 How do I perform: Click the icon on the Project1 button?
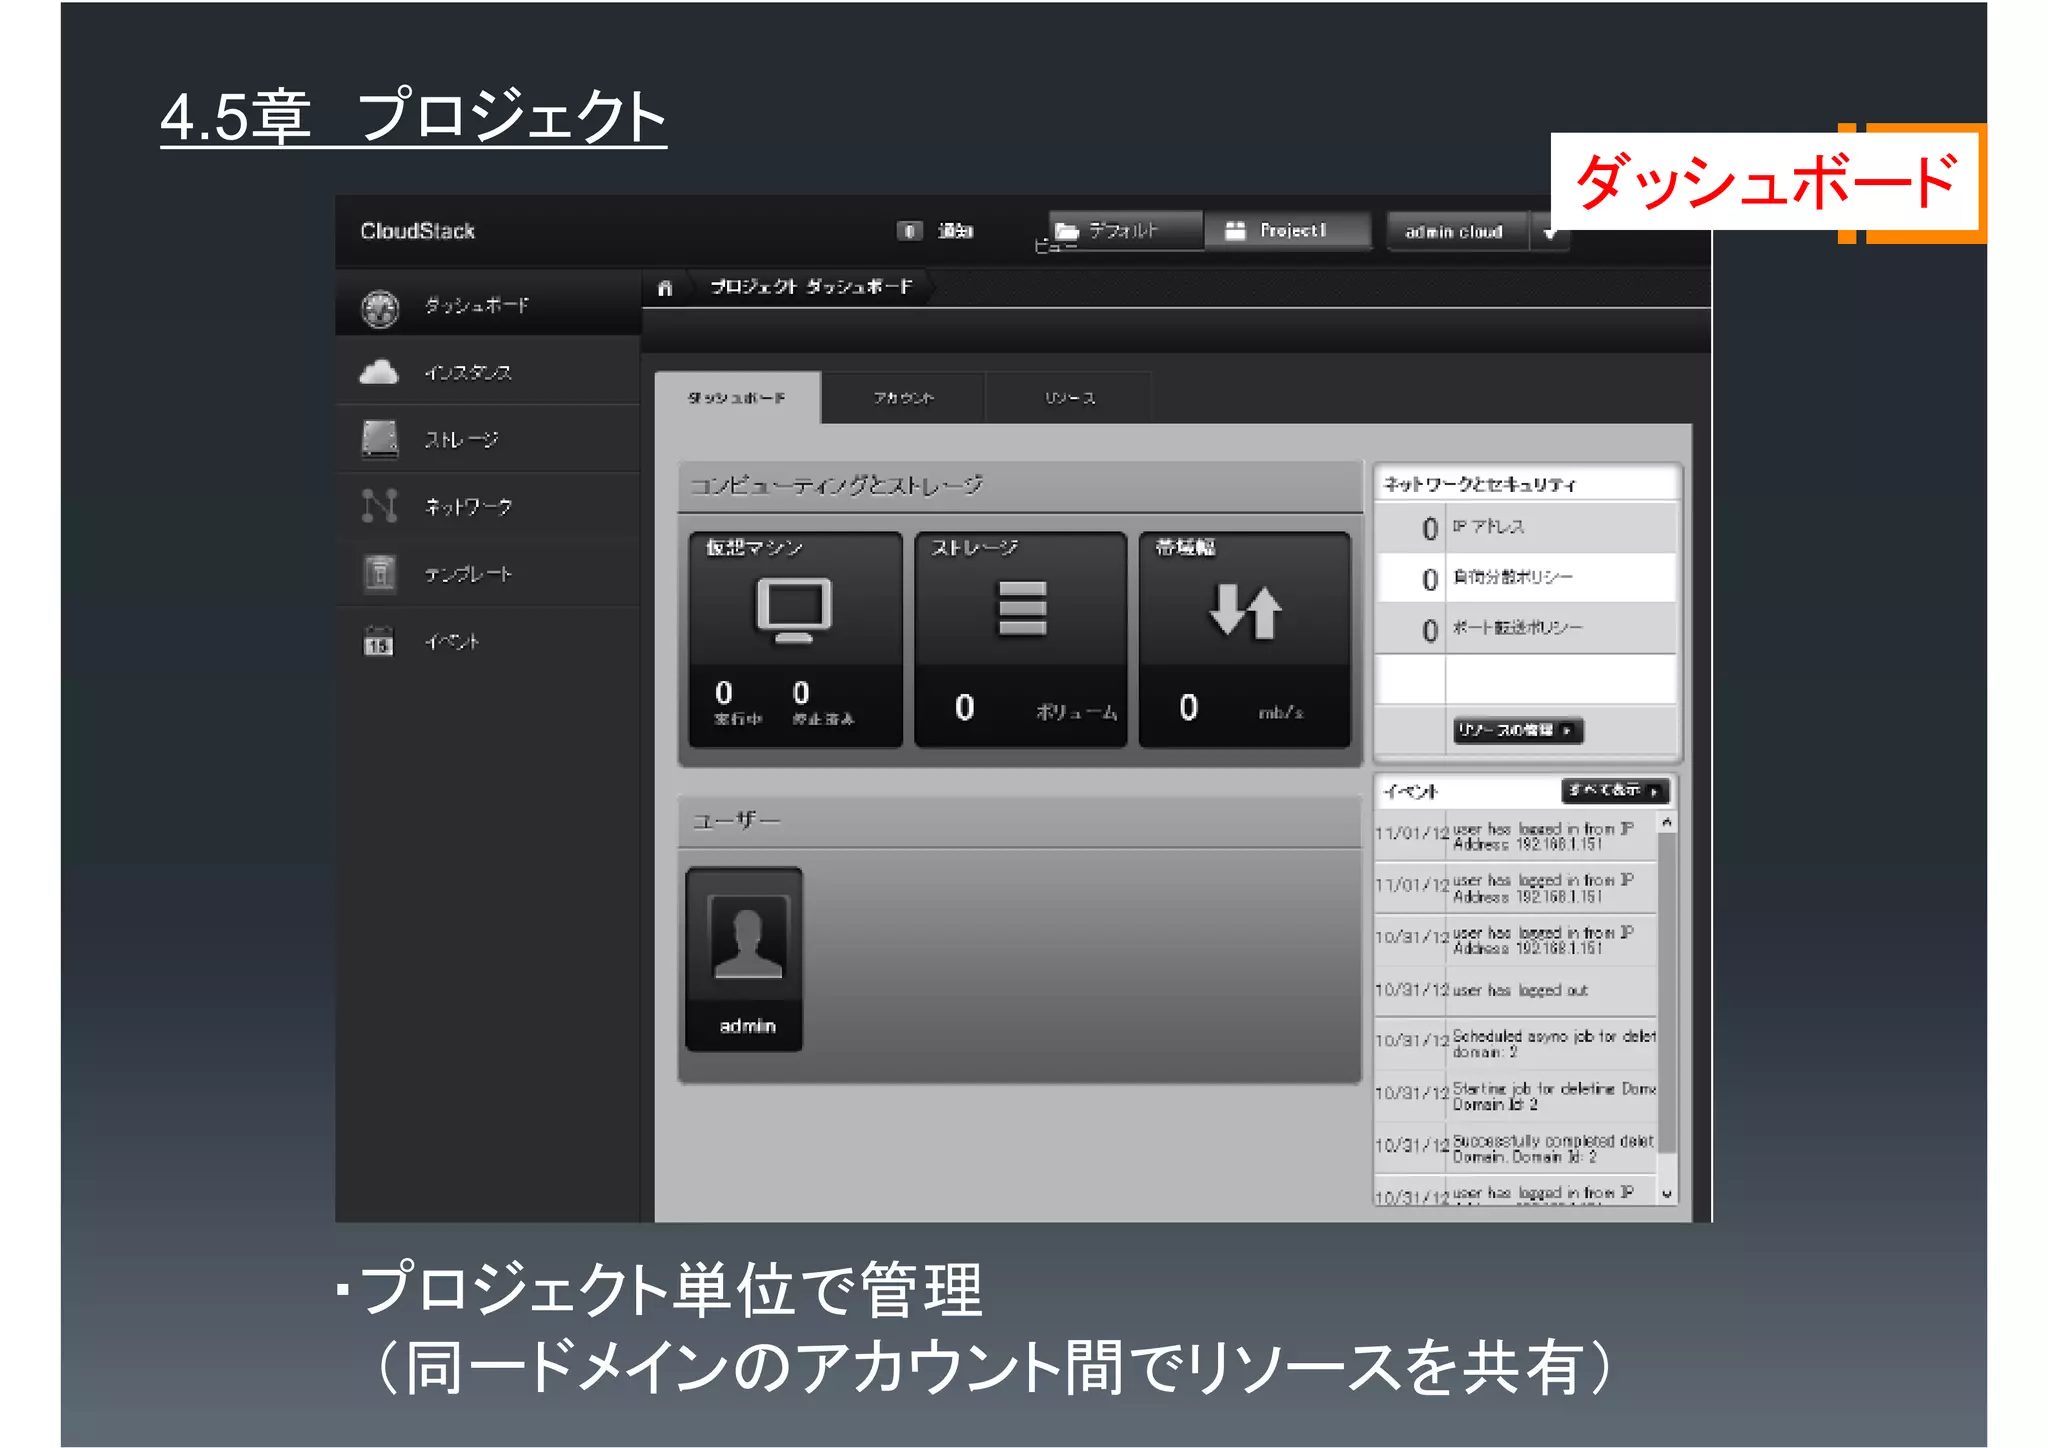click(x=1236, y=231)
